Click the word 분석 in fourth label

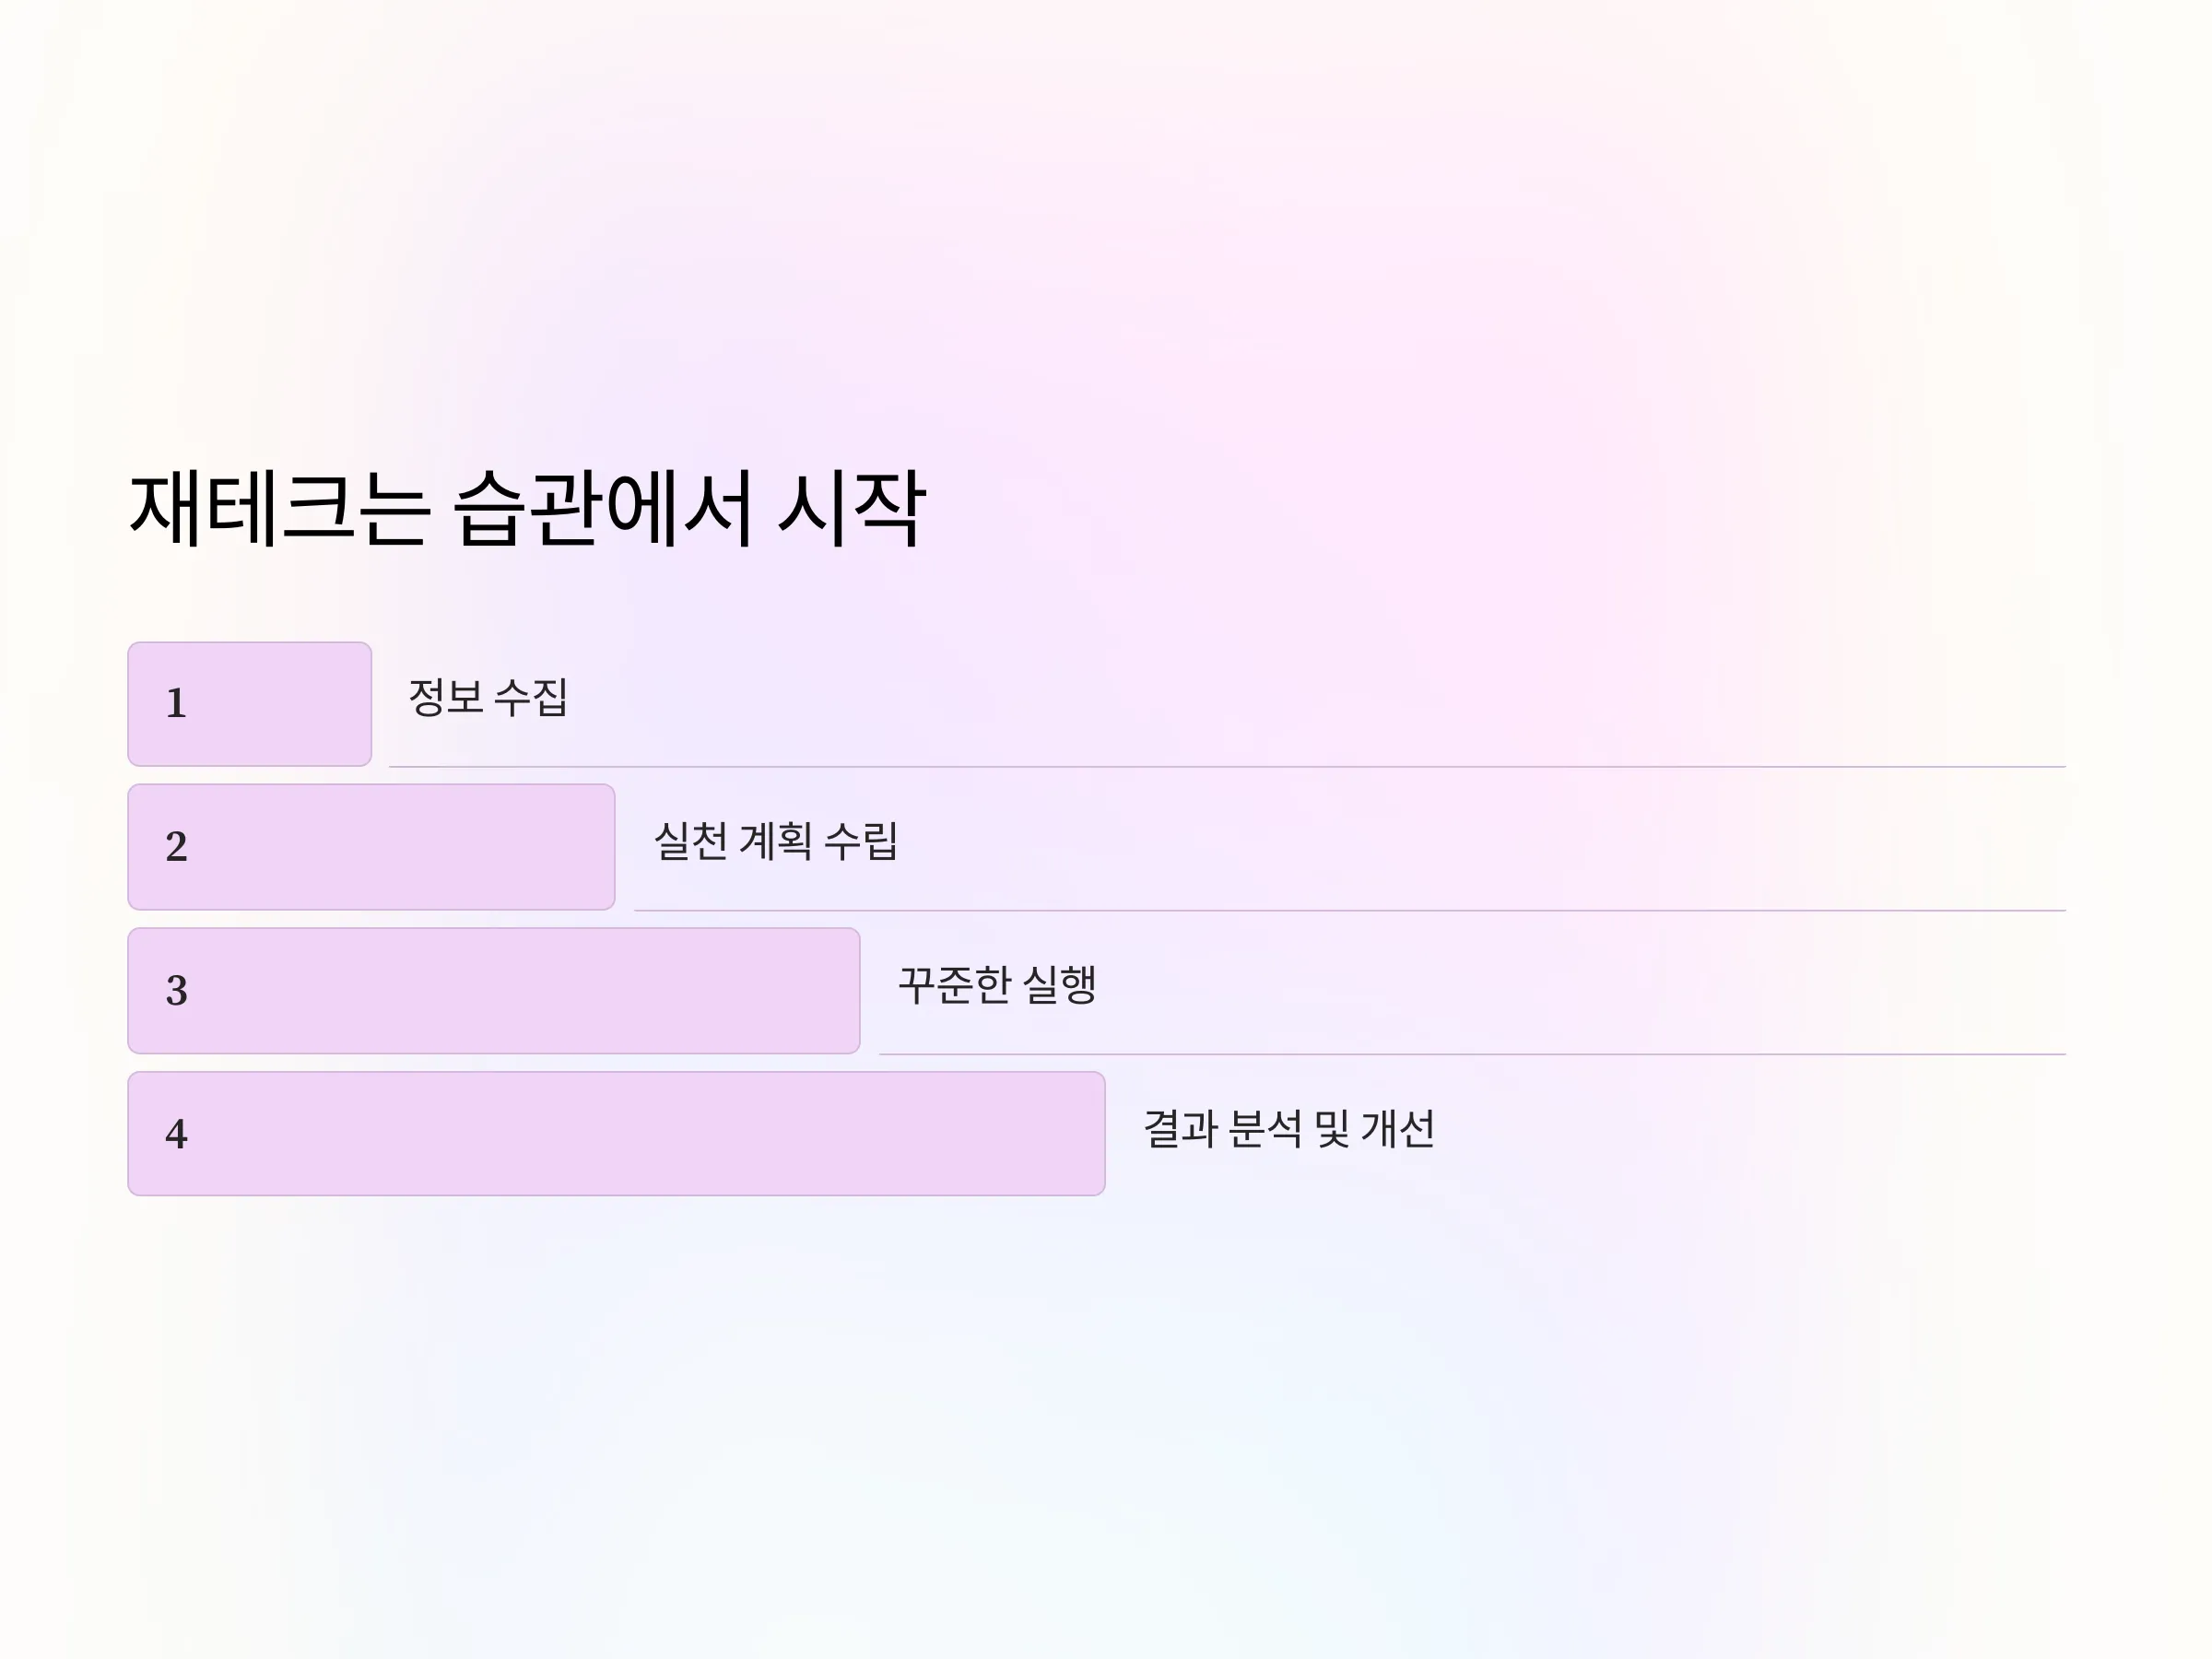(1265, 1129)
